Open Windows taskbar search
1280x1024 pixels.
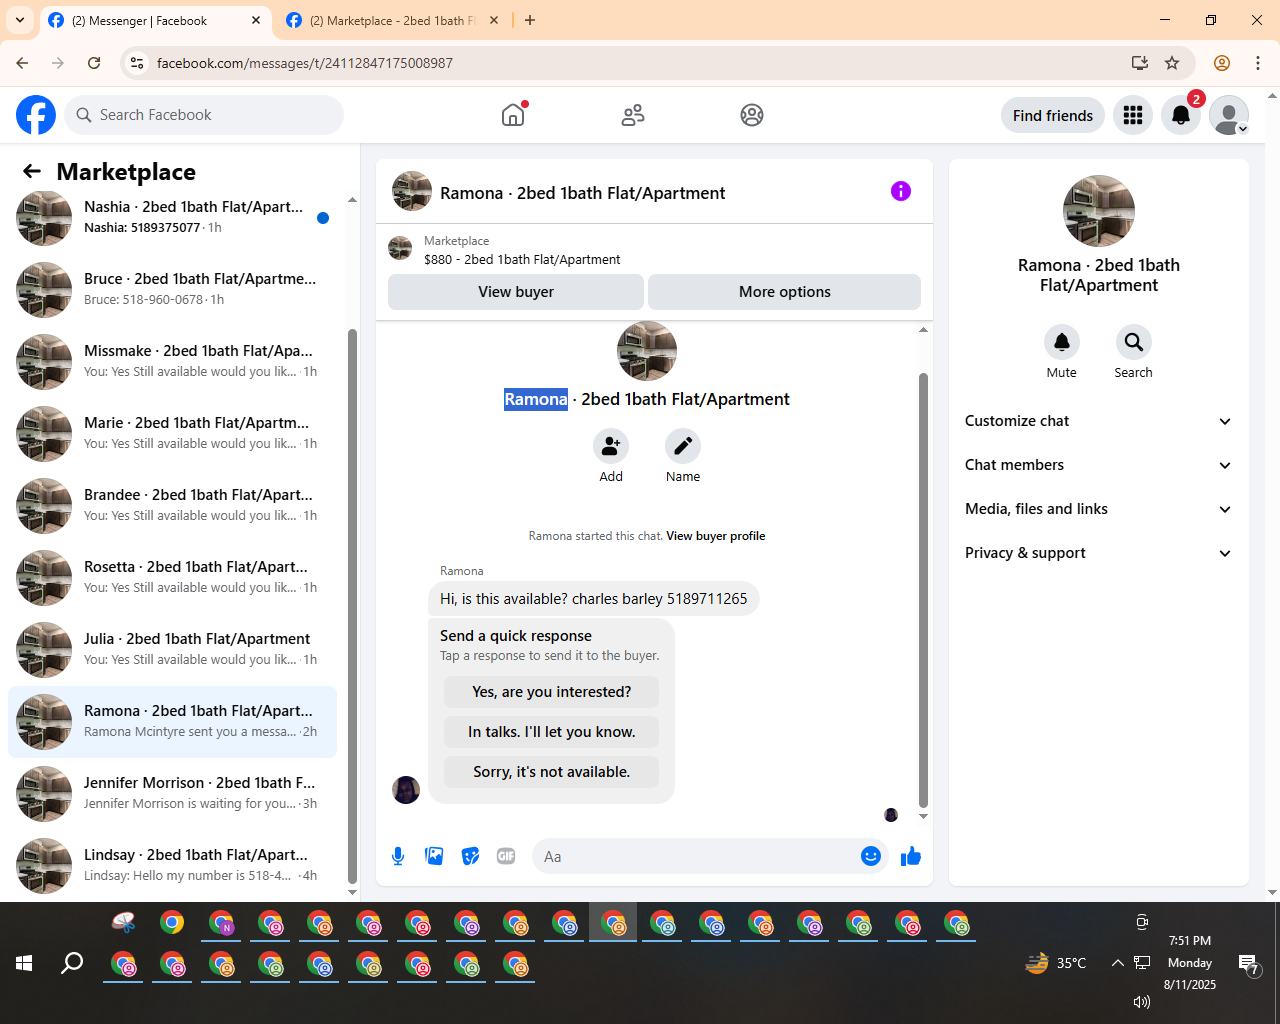(72, 963)
